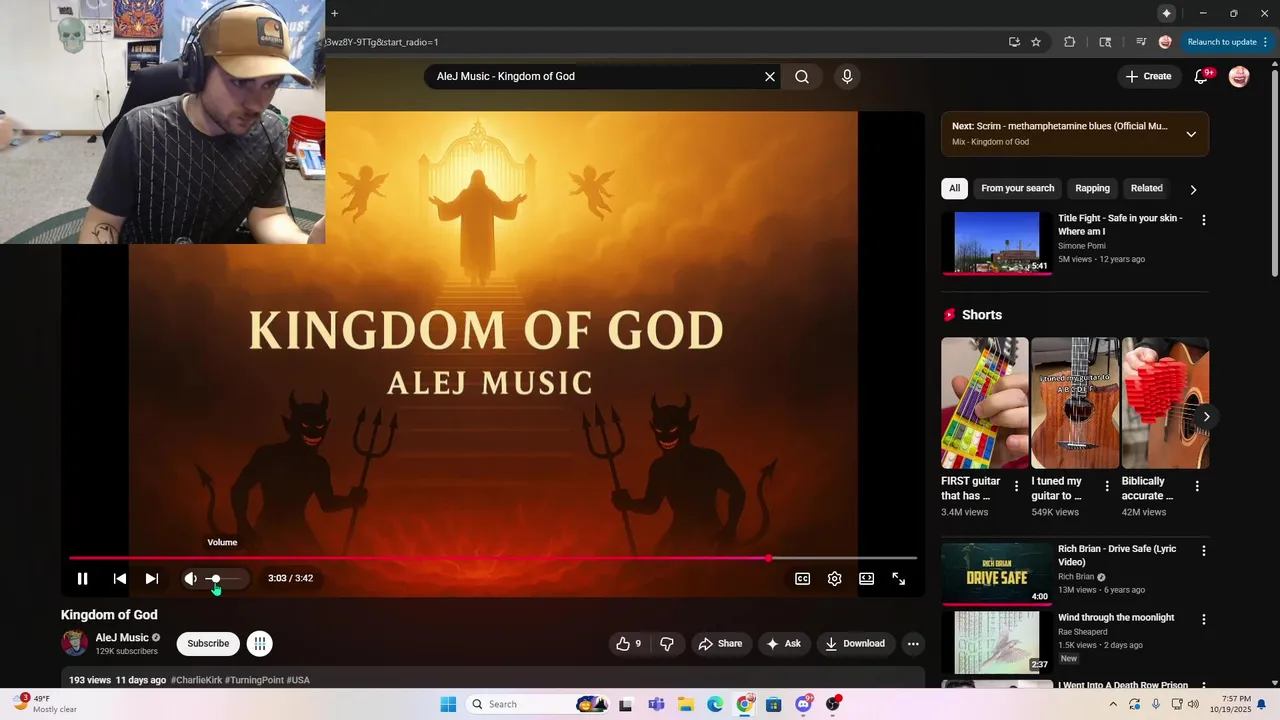Click the YouTube search magnifier button
This screenshot has width=1280, height=720.
pyautogui.click(x=802, y=77)
